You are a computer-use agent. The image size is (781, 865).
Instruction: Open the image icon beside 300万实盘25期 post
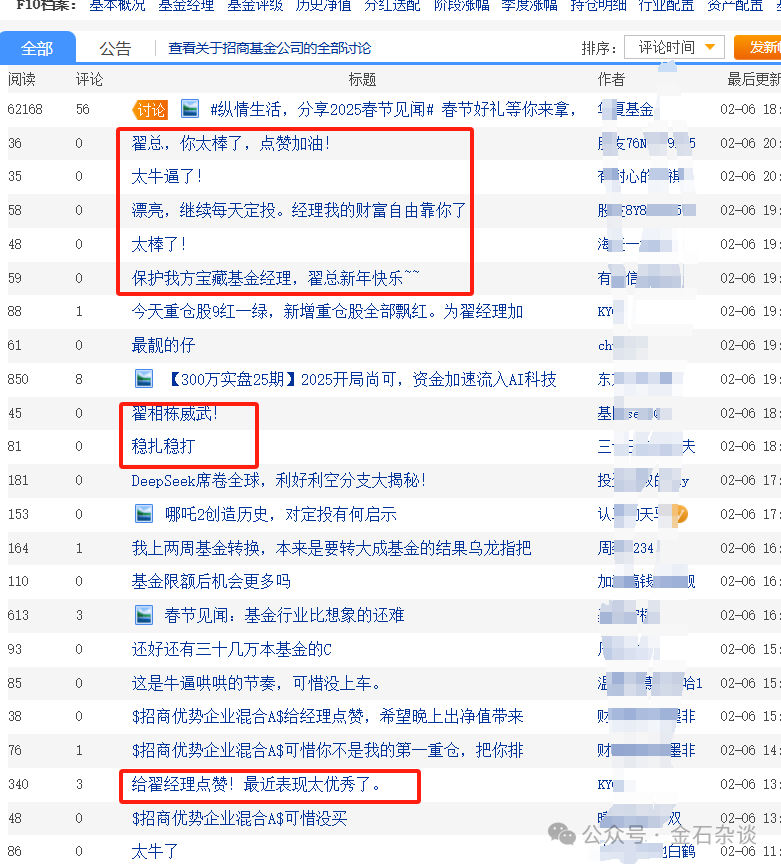click(144, 379)
